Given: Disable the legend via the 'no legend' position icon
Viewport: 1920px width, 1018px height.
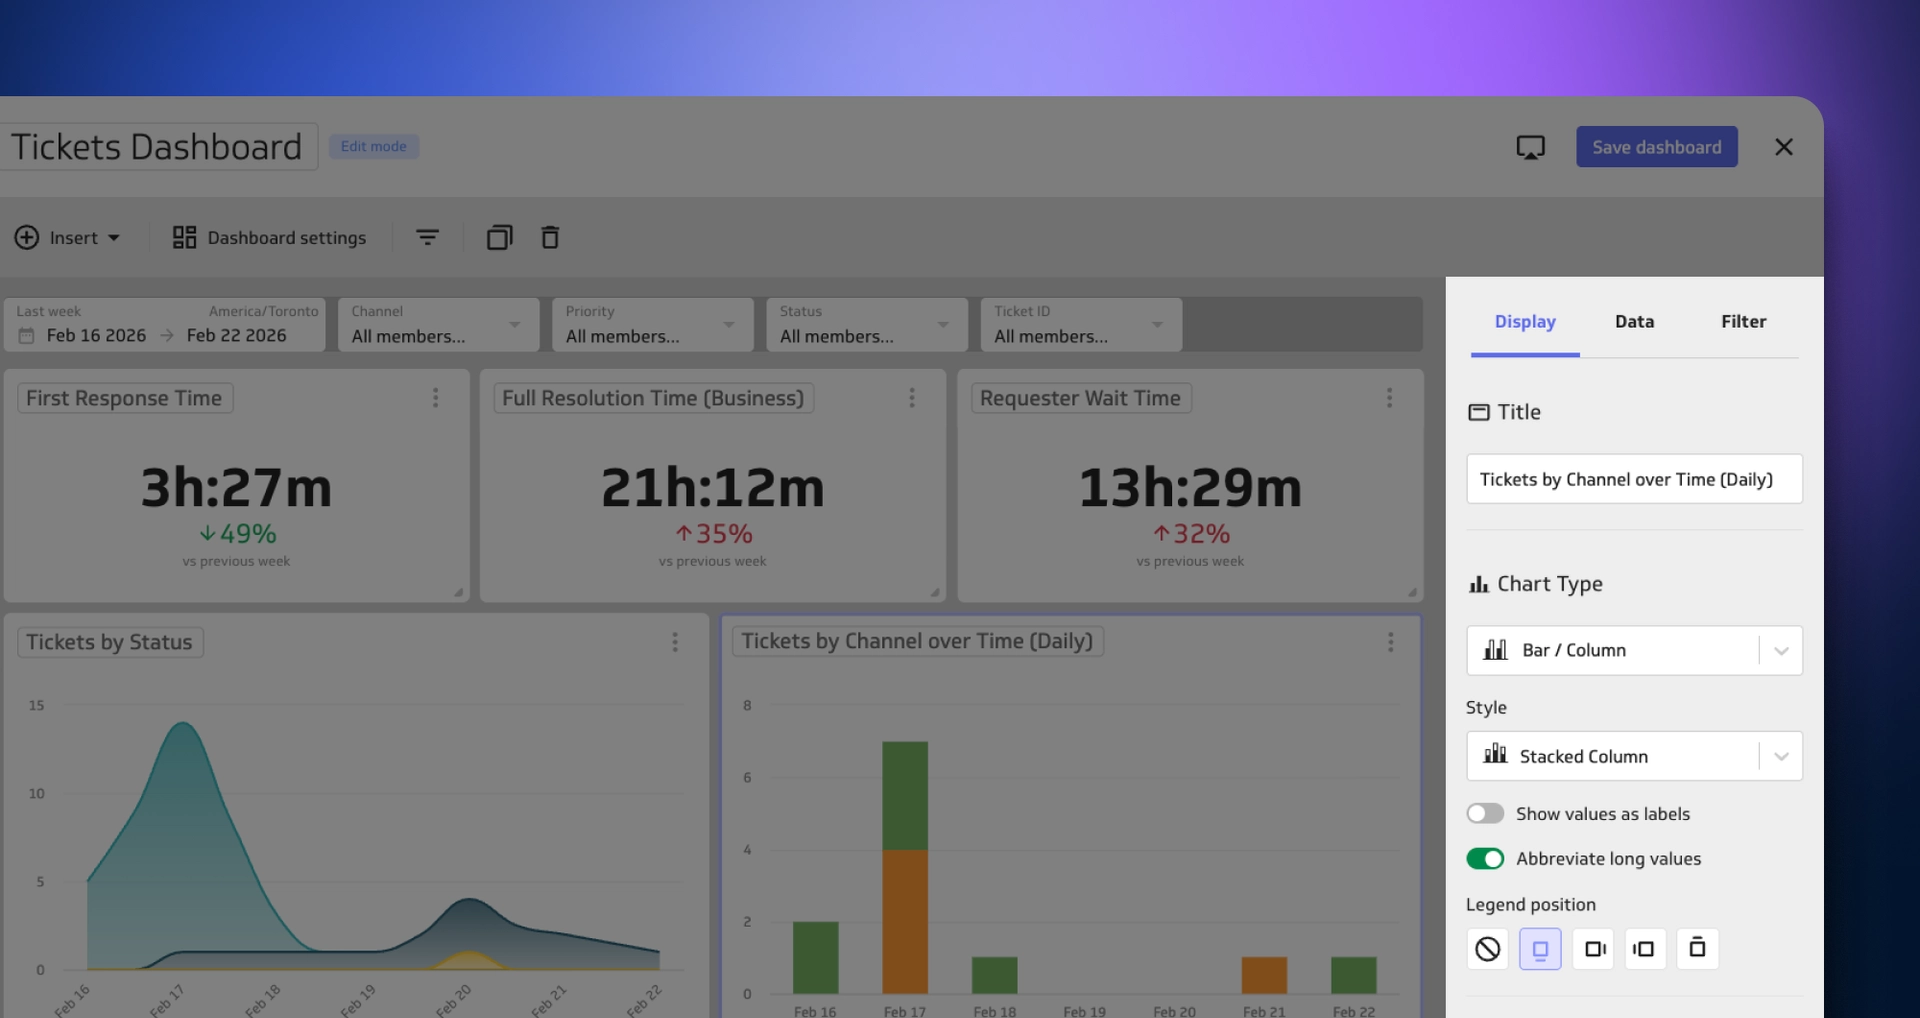Looking at the screenshot, I should point(1487,949).
